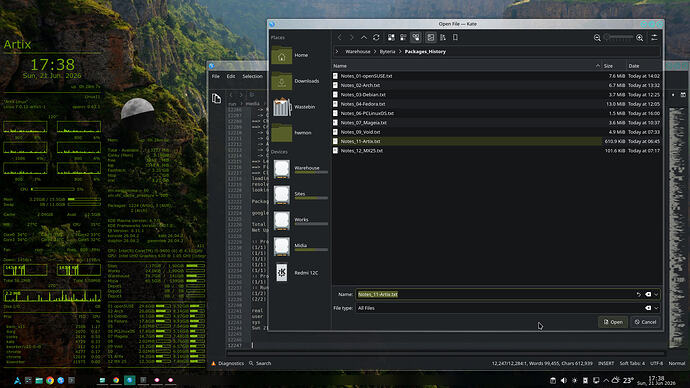Go to Byteria in breadcrumb path

387,51
